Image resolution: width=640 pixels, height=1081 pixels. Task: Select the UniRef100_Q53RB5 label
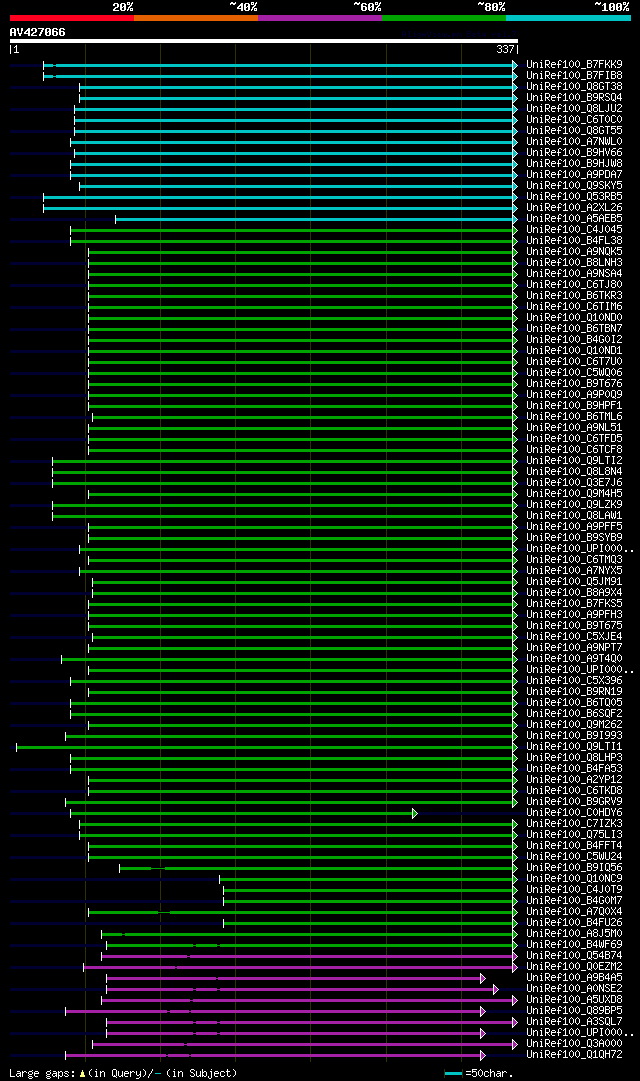tap(574, 197)
